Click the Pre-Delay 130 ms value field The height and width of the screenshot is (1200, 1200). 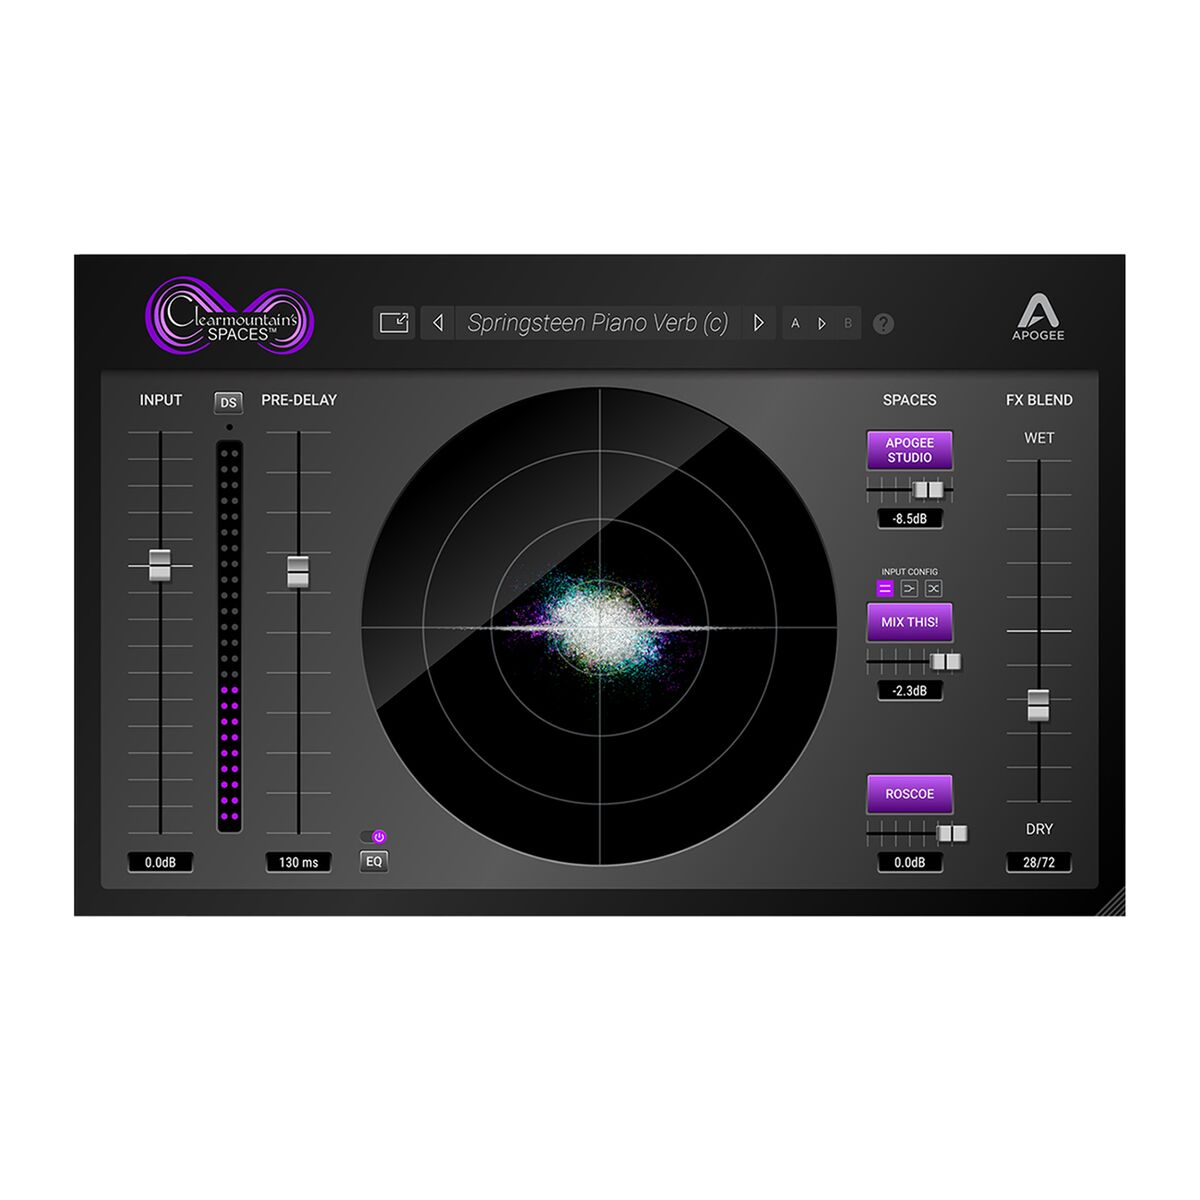coord(298,862)
